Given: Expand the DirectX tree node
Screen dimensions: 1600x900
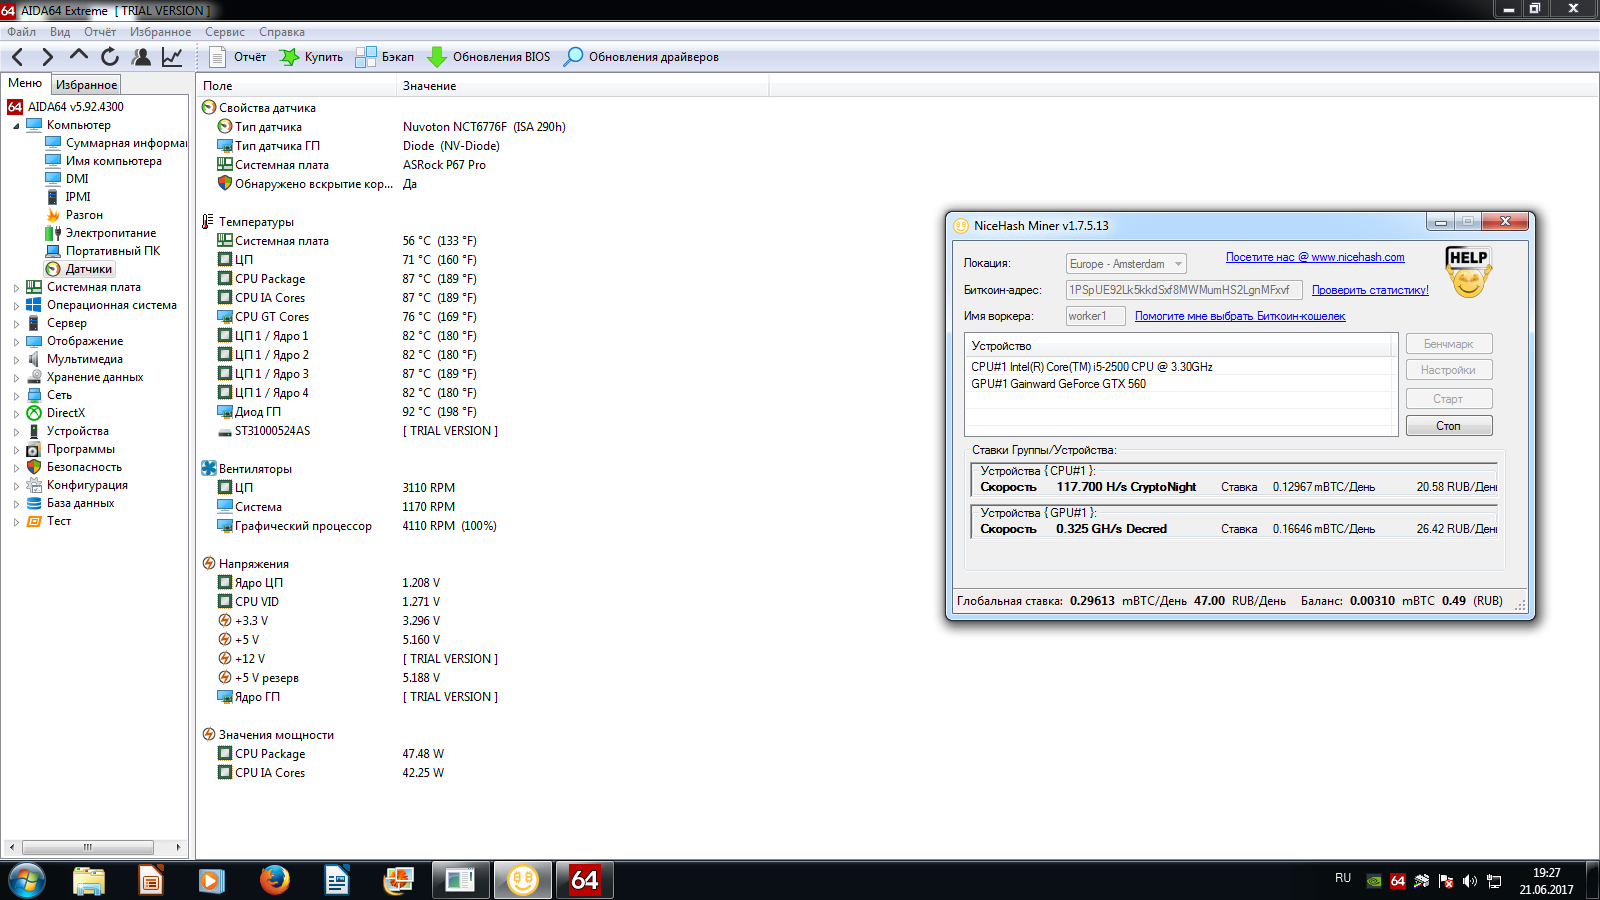Looking at the screenshot, I should (16, 414).
